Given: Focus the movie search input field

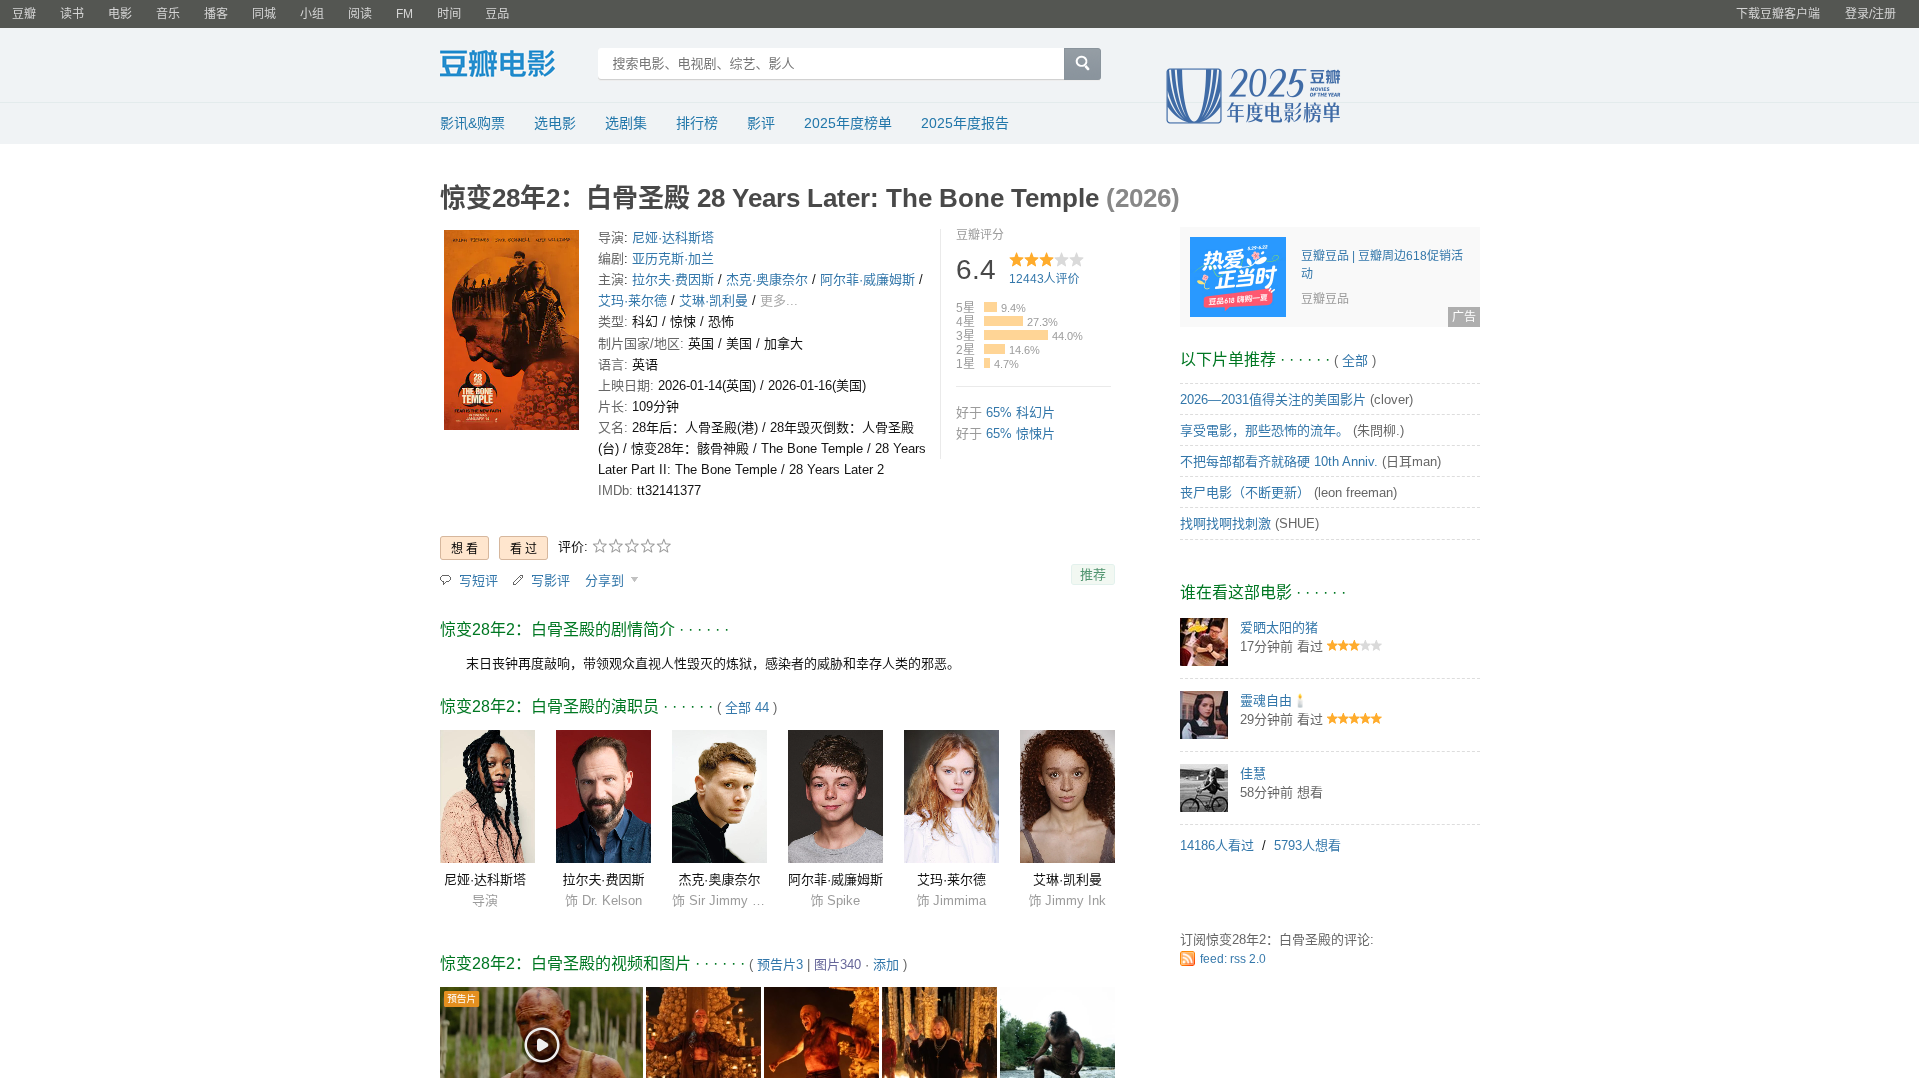Looking at the screenshot, I should pos(831,64).
